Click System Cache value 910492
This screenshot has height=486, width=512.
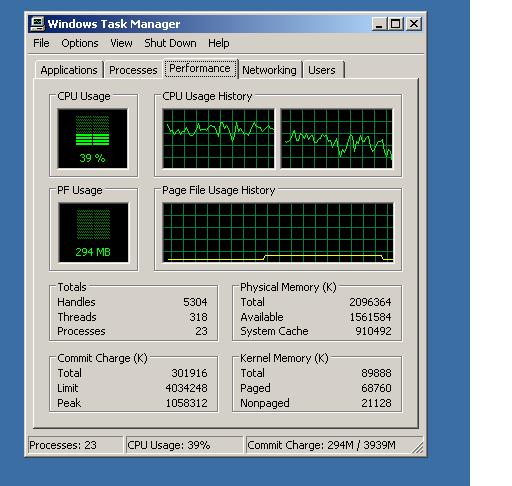(373, 331)
